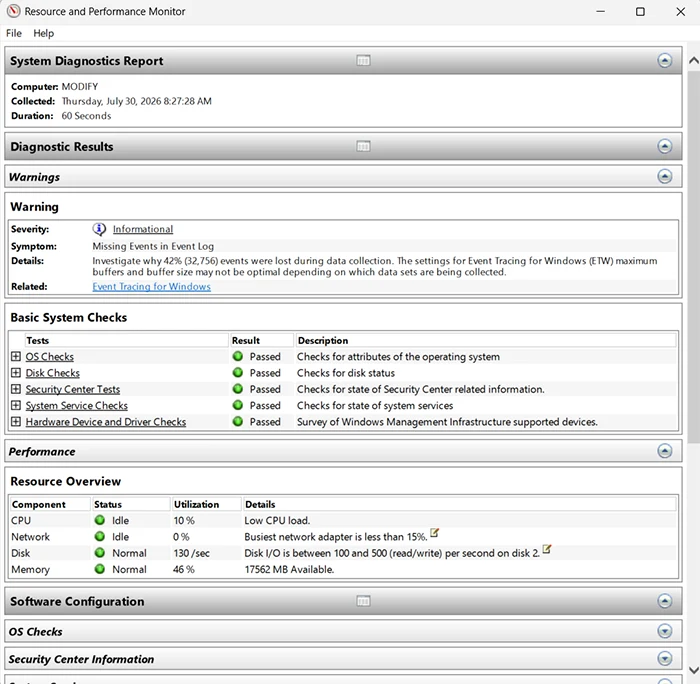The height and width of the screenshot is (684, 700).
Task: Click the '60 Seconds' duration value
Action: (x=86, y=116)
